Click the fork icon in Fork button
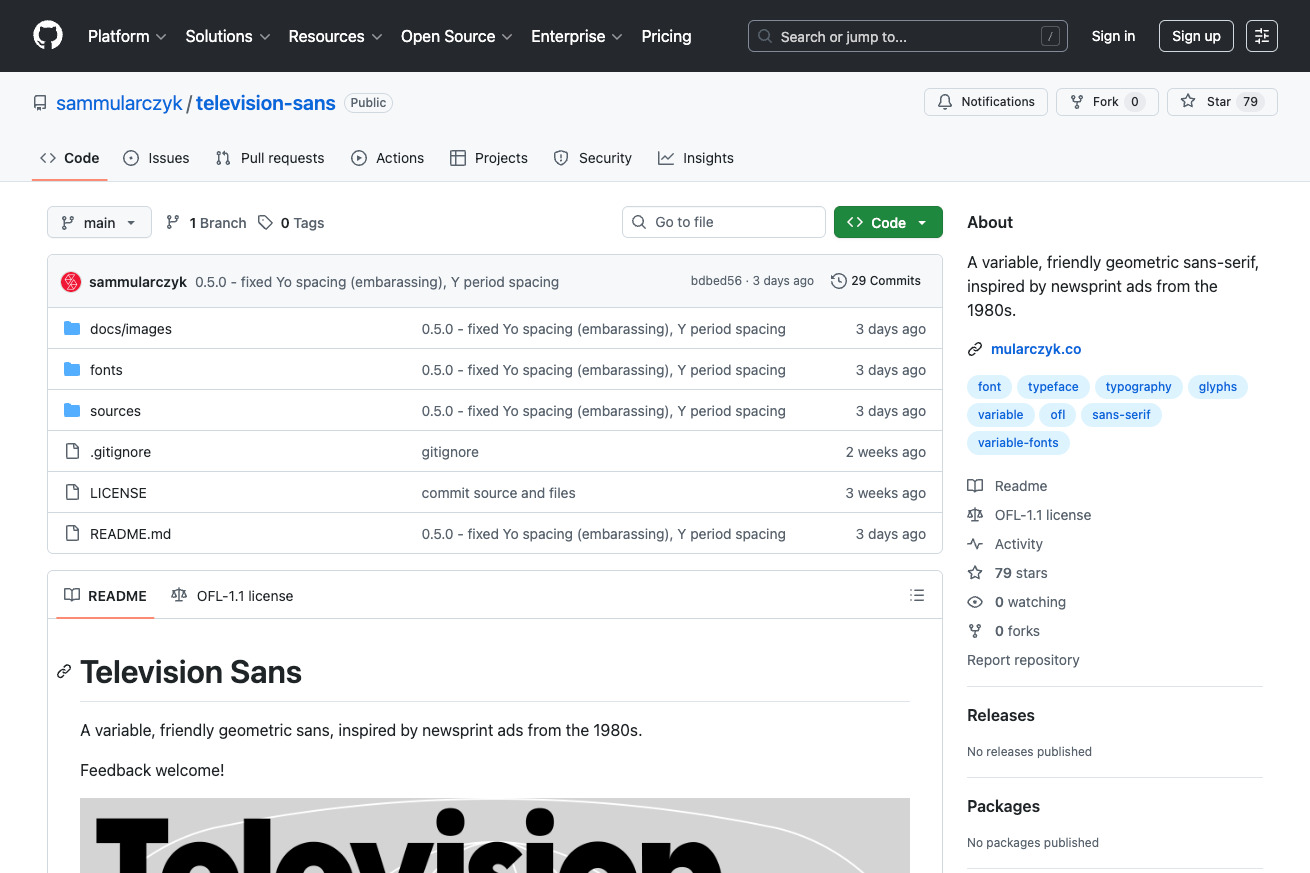 tap(1077, 102)
